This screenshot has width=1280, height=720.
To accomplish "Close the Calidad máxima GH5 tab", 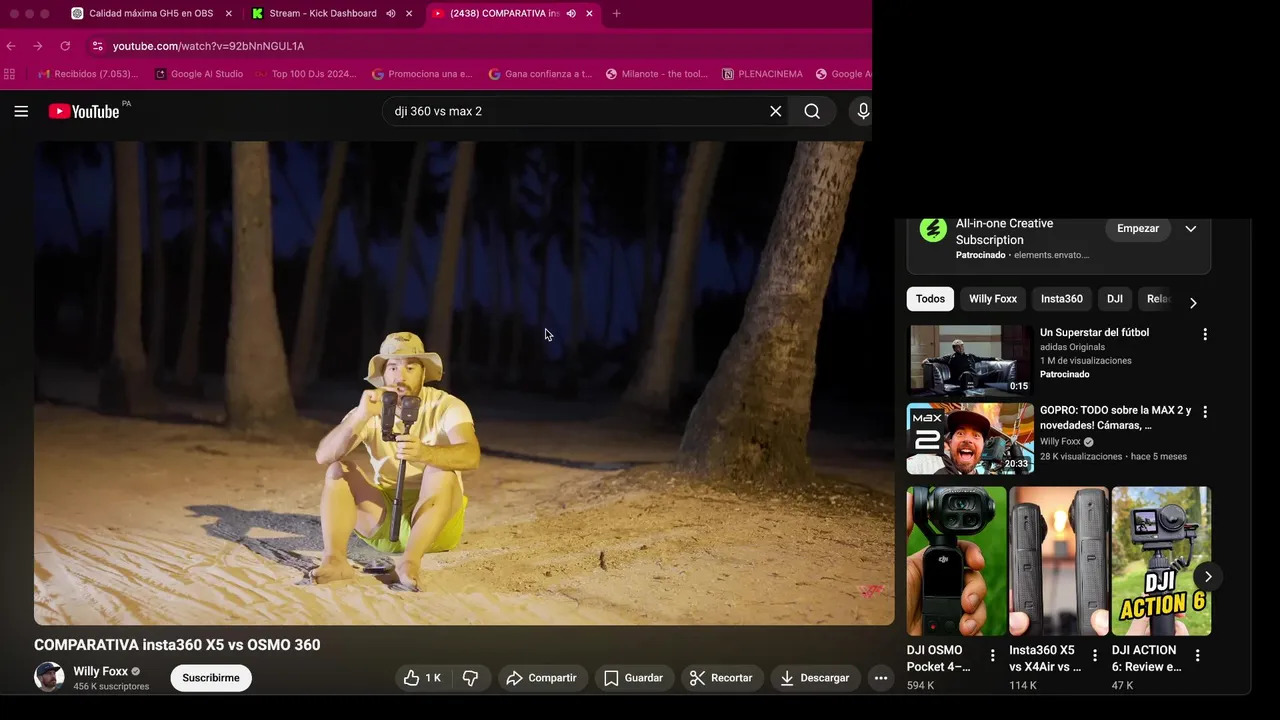I will click(228, 13).
